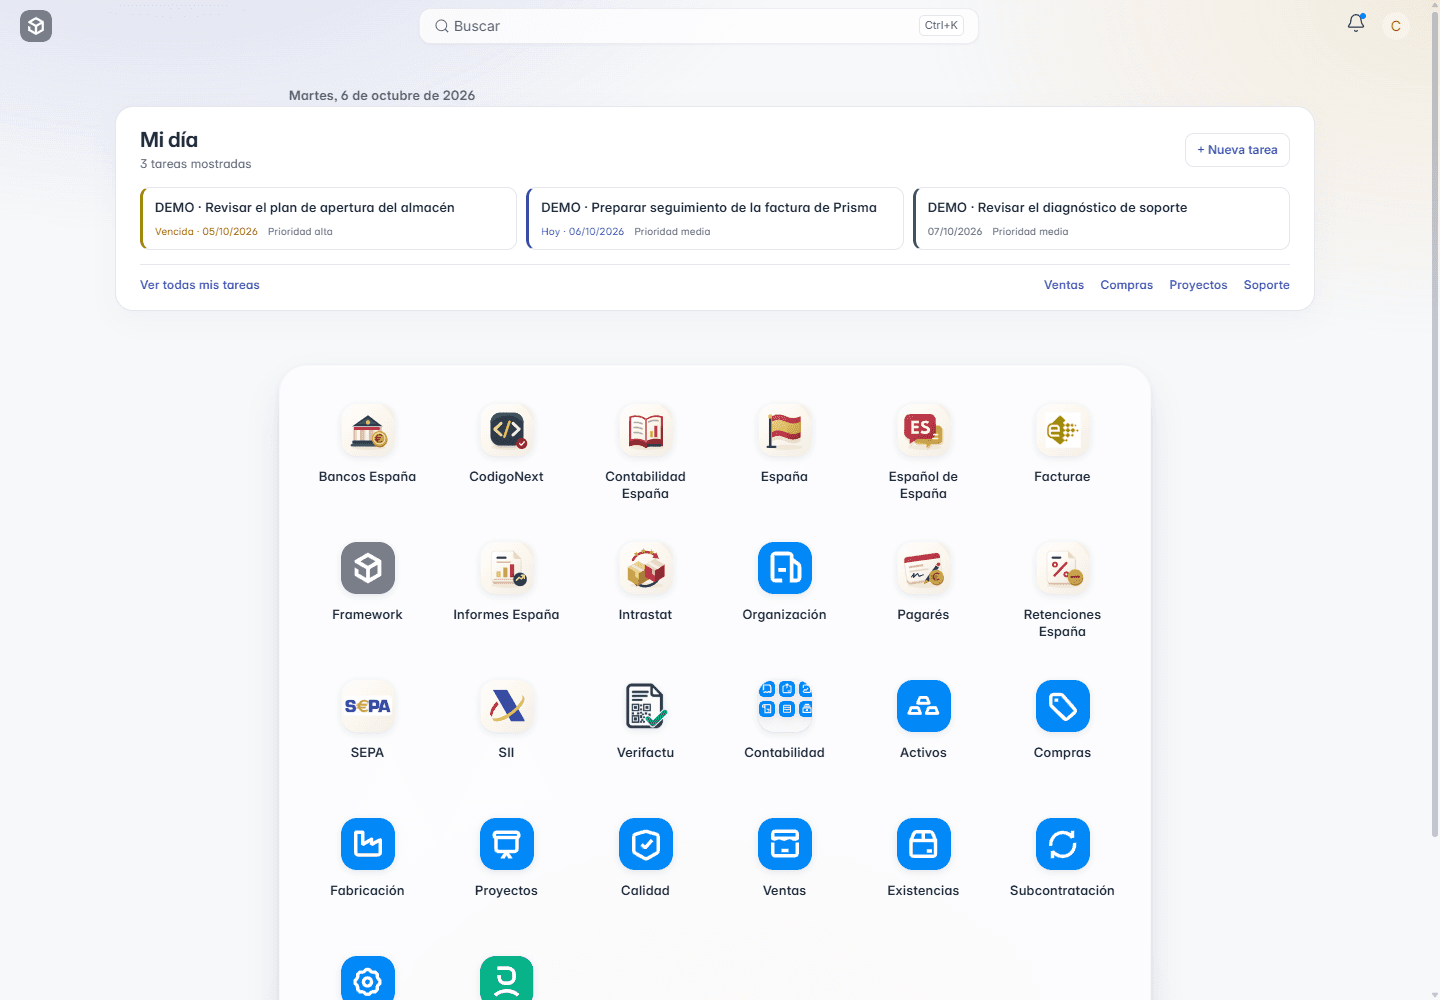Viewport: 1440px width, 1000px height.
Task: Open the Proyectos app icon
Action: point(506,845)
